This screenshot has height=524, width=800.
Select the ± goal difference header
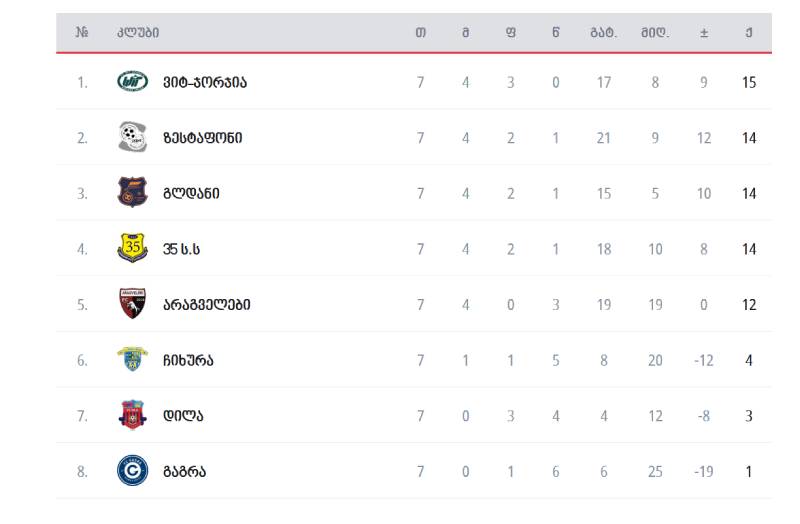point(704,33)
